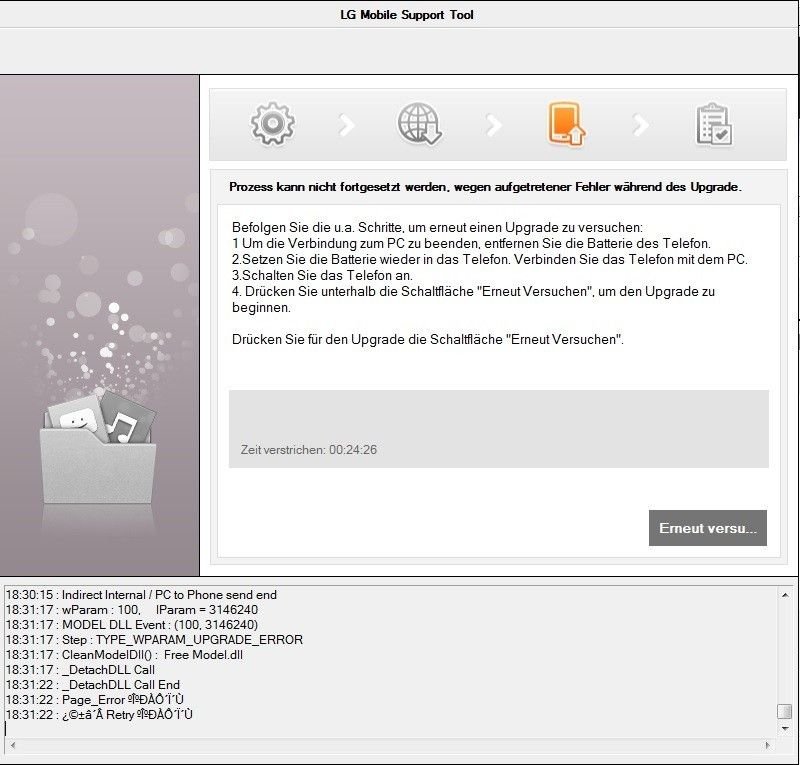
Task: Click horizontal log scrollbar left arrow
Action: [x=12, y=746]
